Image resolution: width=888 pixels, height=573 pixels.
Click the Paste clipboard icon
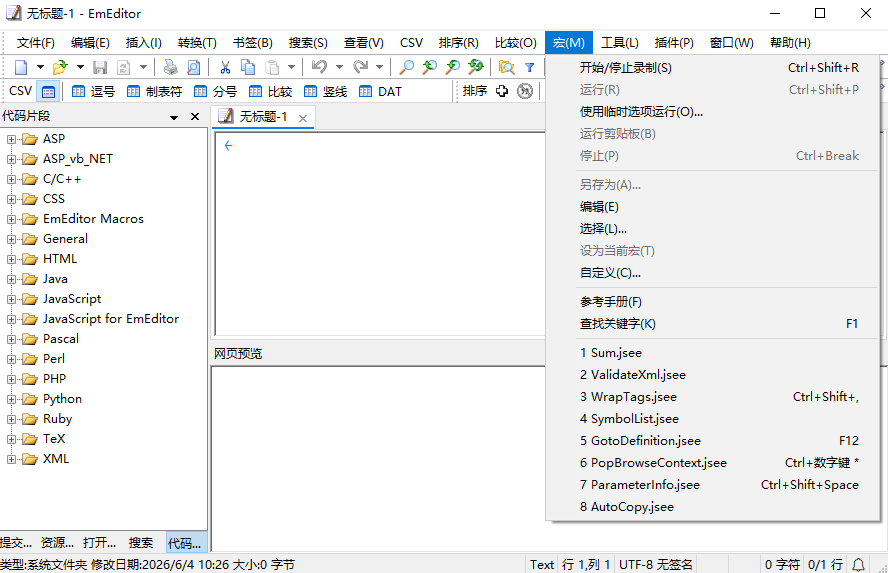272,67
